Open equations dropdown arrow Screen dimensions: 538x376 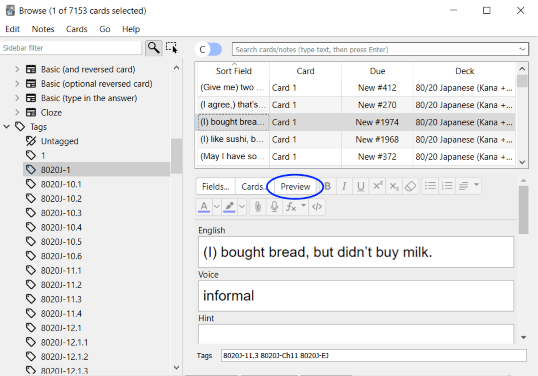point(303,205)
